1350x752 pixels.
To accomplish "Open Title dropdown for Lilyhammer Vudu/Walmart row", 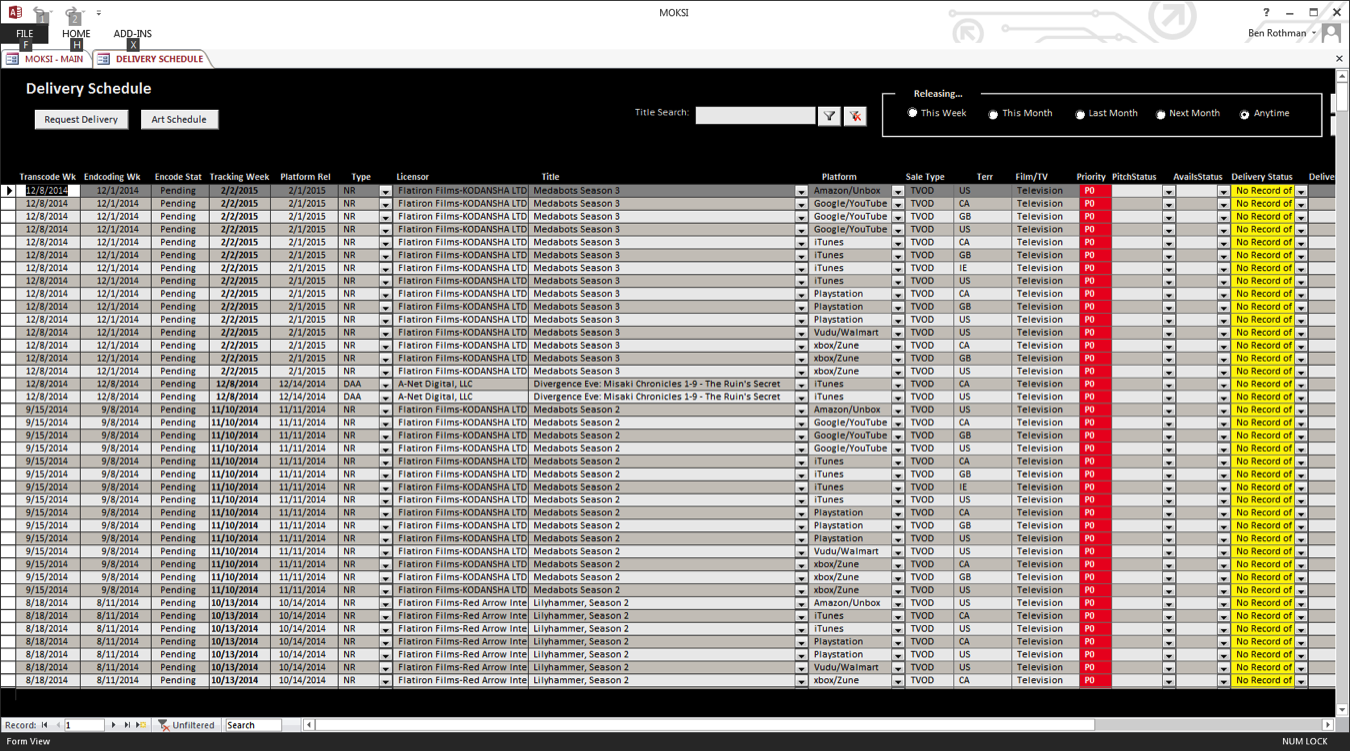I will click(801, 668).
